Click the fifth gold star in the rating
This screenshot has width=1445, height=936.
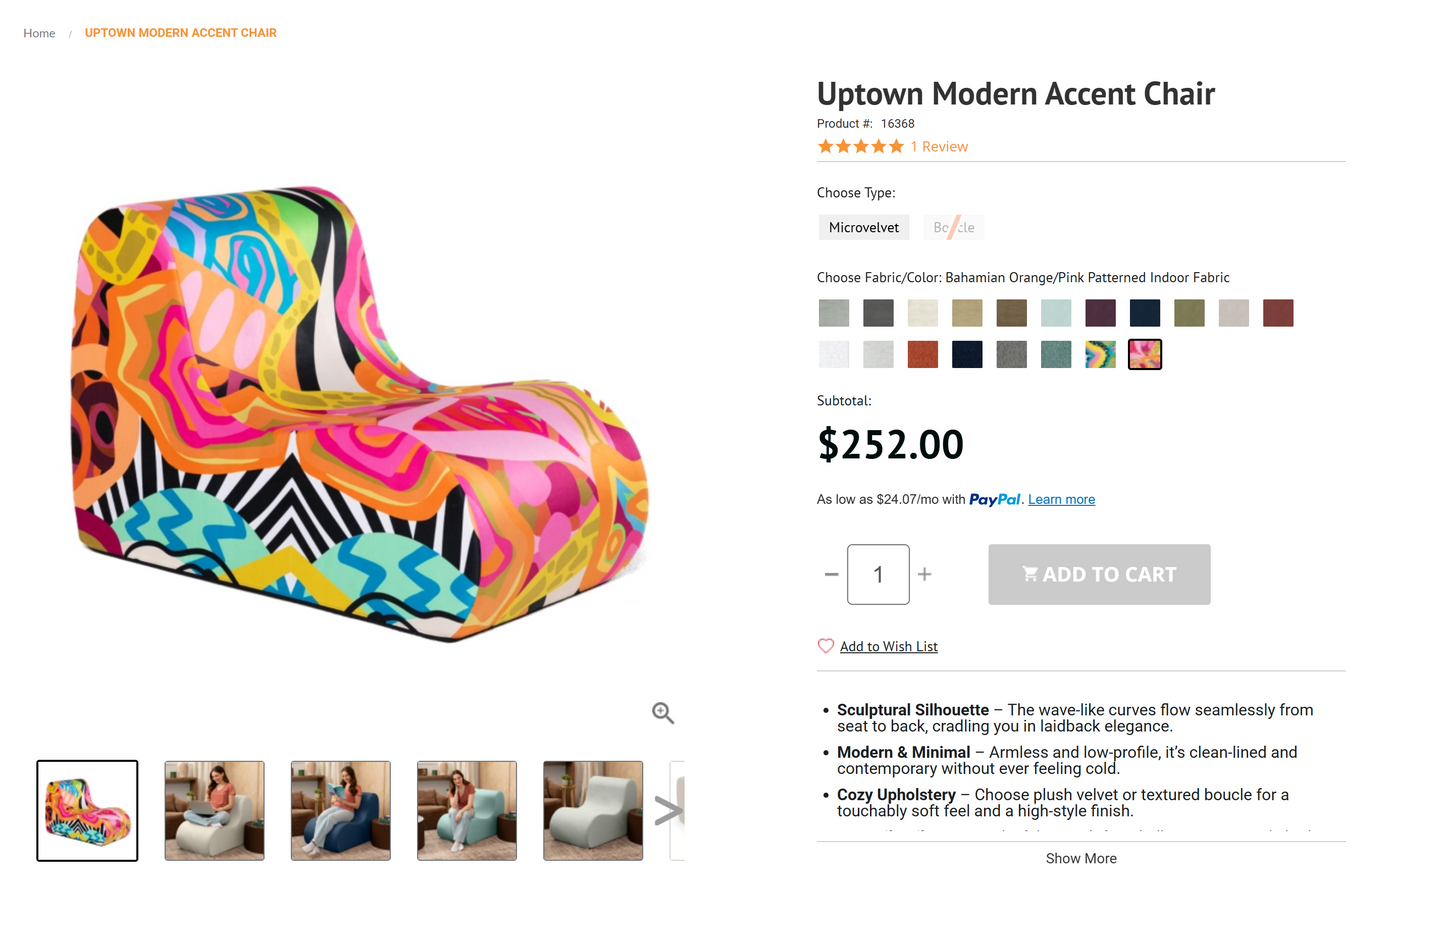point(897,146)
